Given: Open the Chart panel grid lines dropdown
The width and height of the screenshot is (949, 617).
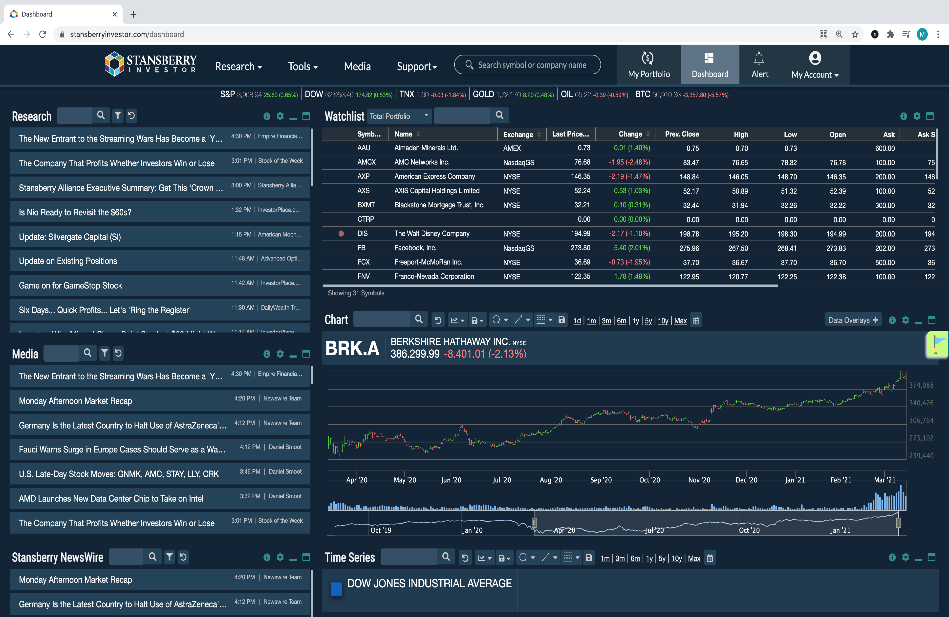Looking at the screenshot, I should (x=544, y=320).
